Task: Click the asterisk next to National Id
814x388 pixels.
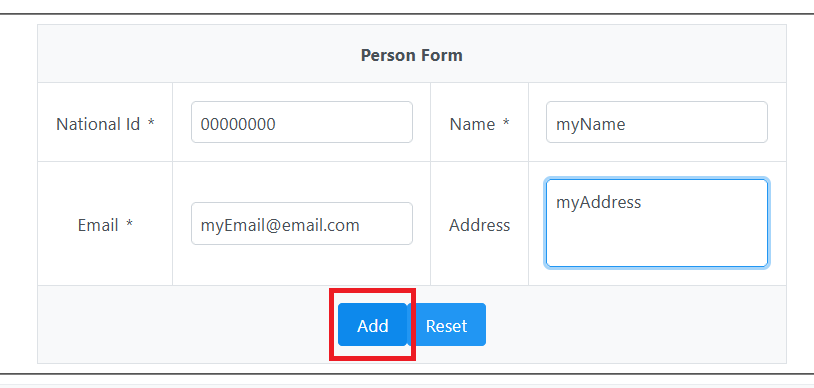Action: click(151, 123)
